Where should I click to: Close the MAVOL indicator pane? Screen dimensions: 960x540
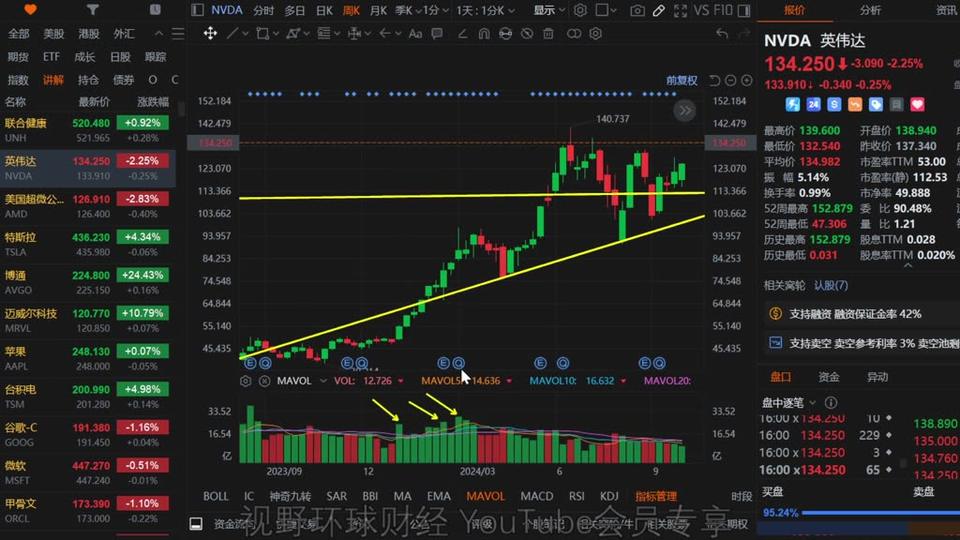pos(264,381)
